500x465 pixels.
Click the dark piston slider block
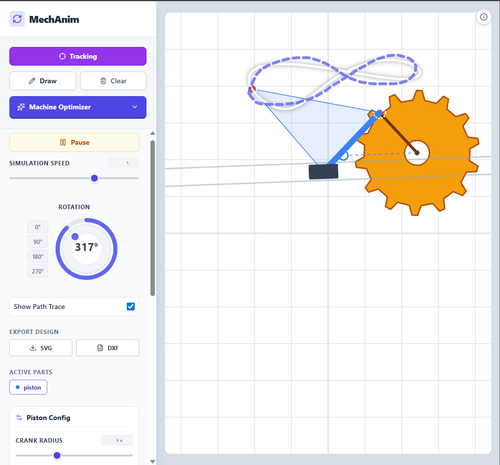pos(323,172)
